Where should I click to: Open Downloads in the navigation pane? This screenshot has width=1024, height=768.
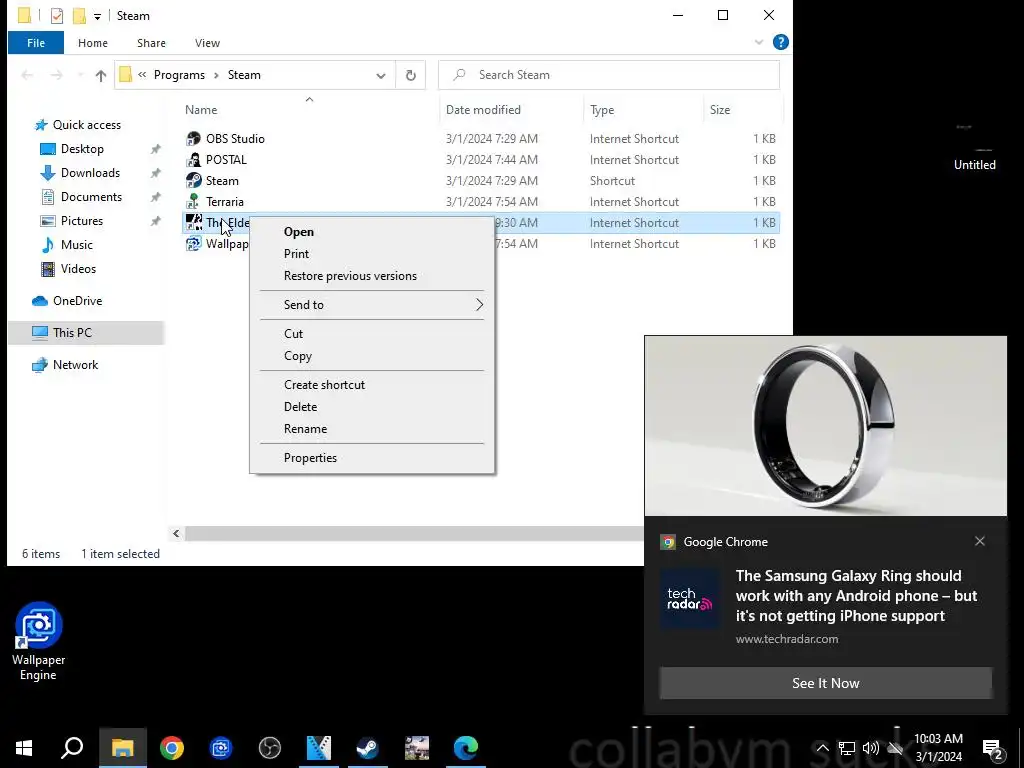click(x=90, y=173)
